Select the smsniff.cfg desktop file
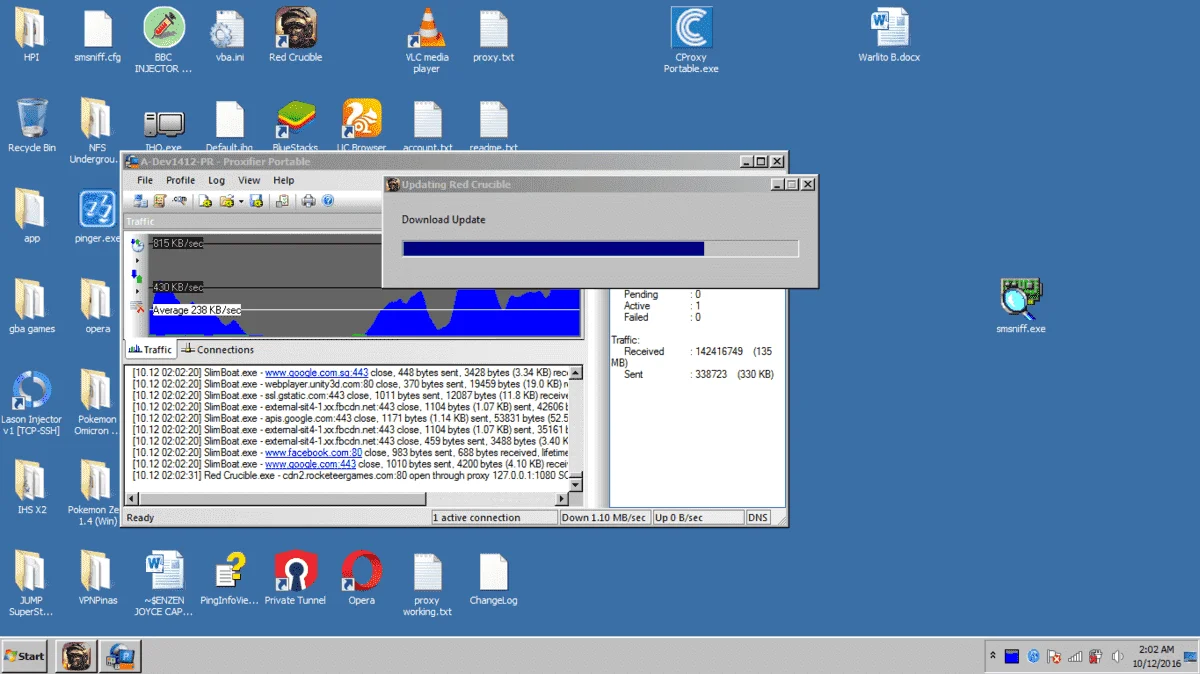Image resolution: width=1200 pixels, height=674 pixels. pyautogui.click(x=97, y=36)
